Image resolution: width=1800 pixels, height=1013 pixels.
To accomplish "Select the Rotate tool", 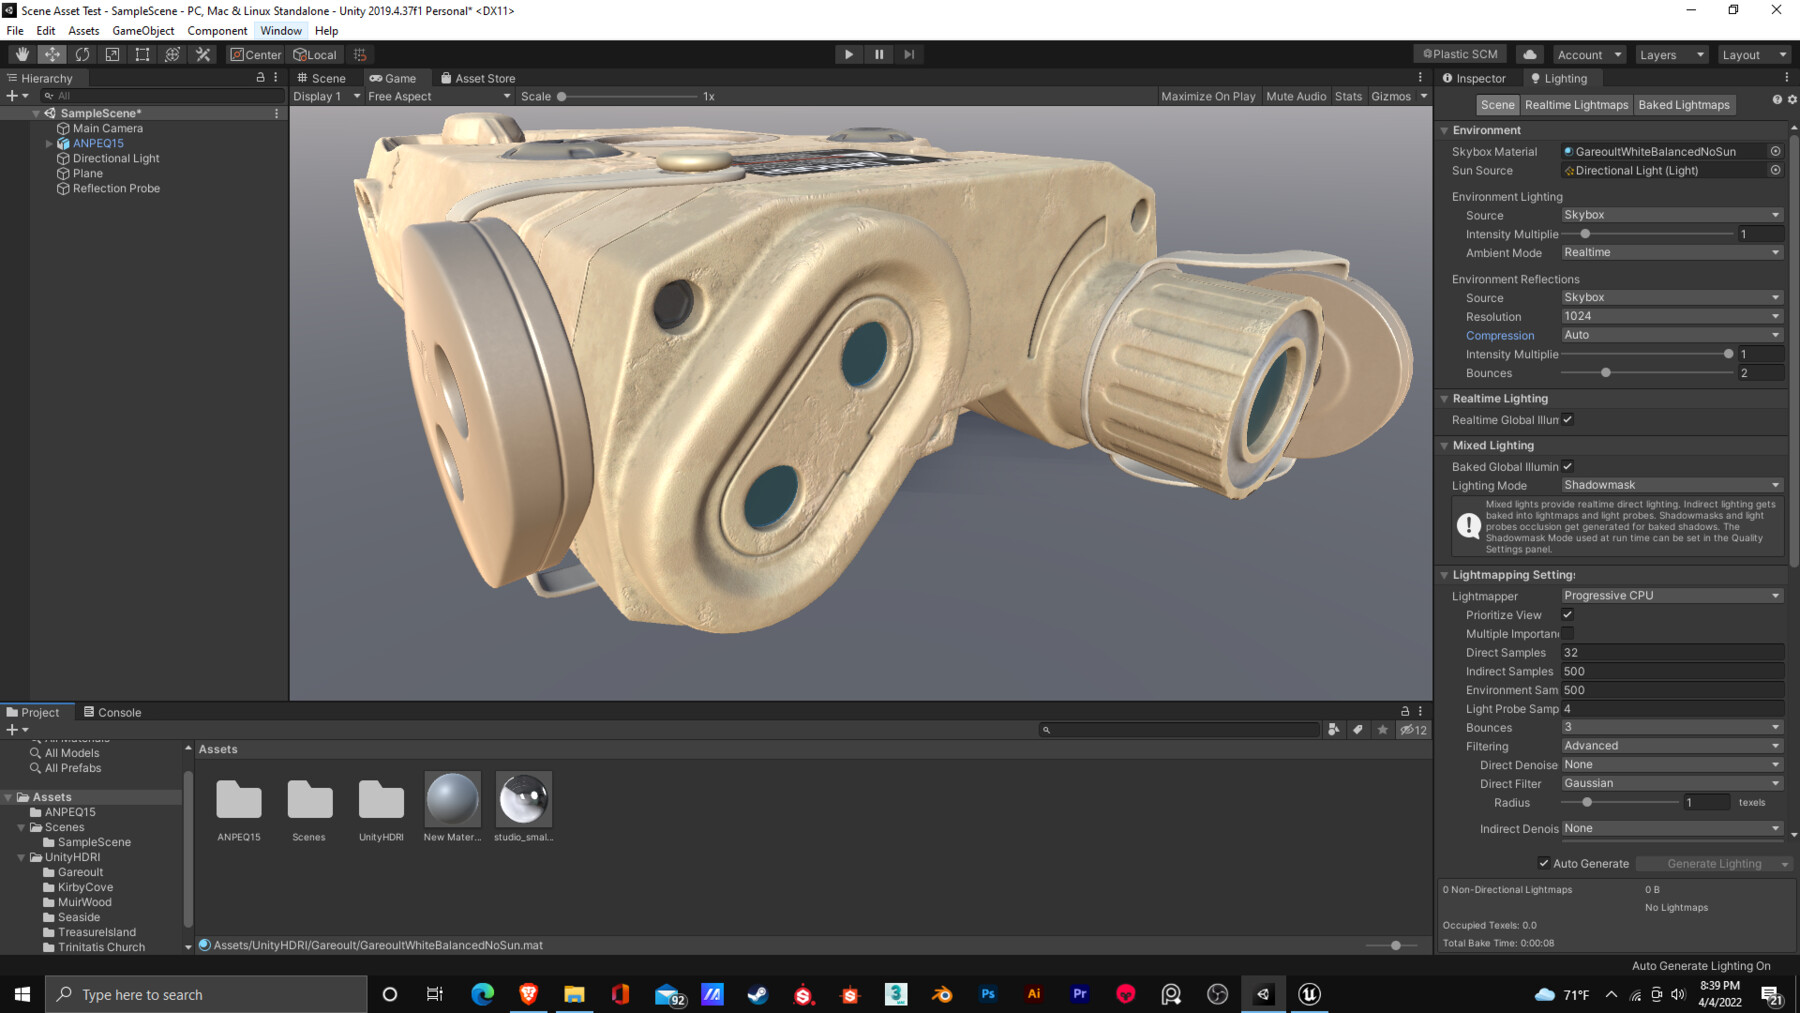I will [81, 54].
